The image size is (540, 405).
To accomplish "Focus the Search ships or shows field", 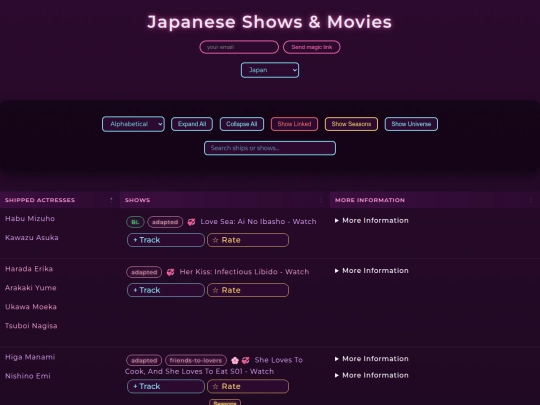I will click(x=270, y=148).
